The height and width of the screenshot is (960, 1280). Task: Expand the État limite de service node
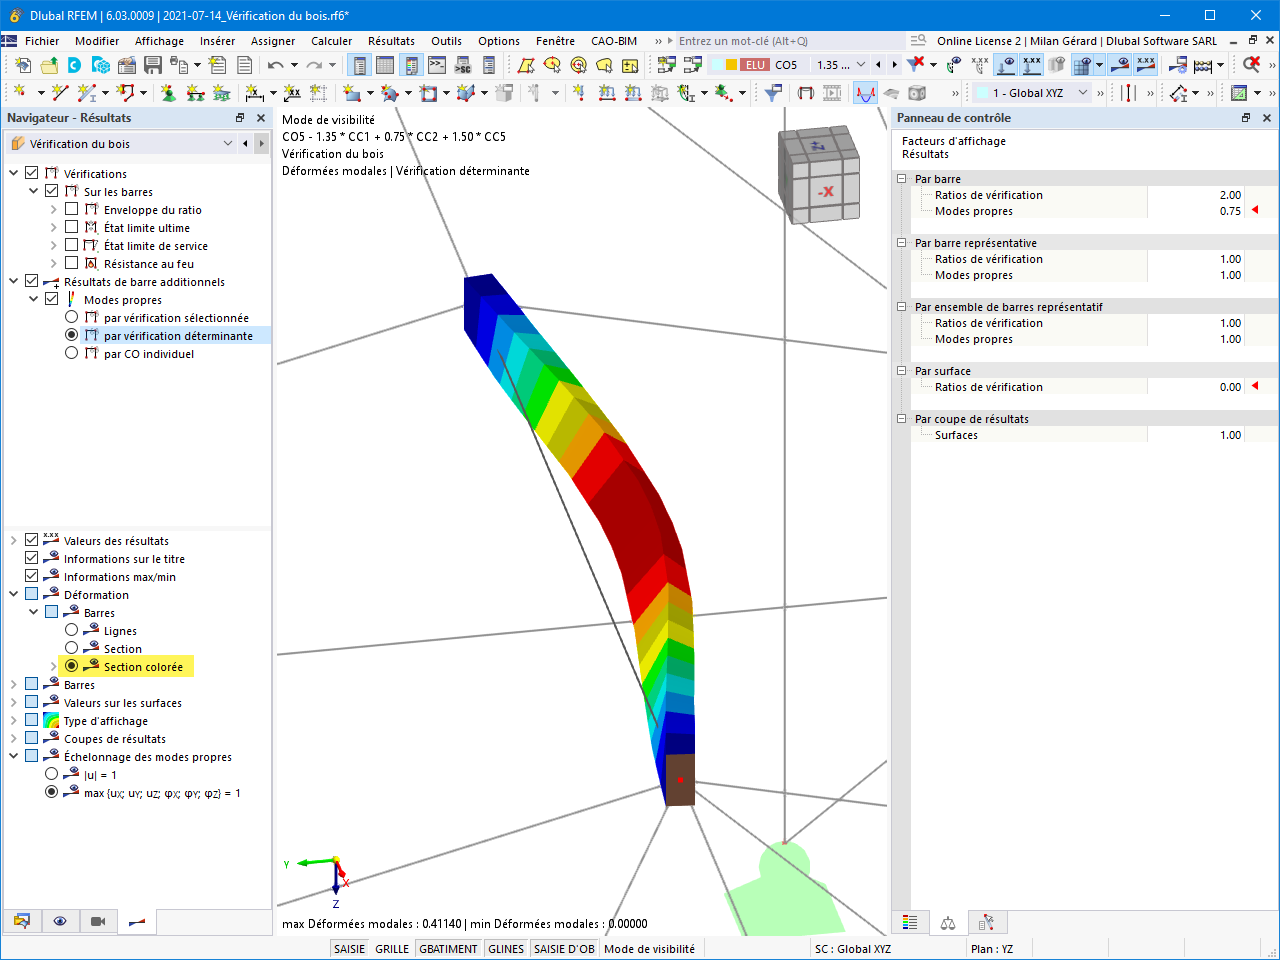coord(54,245)
